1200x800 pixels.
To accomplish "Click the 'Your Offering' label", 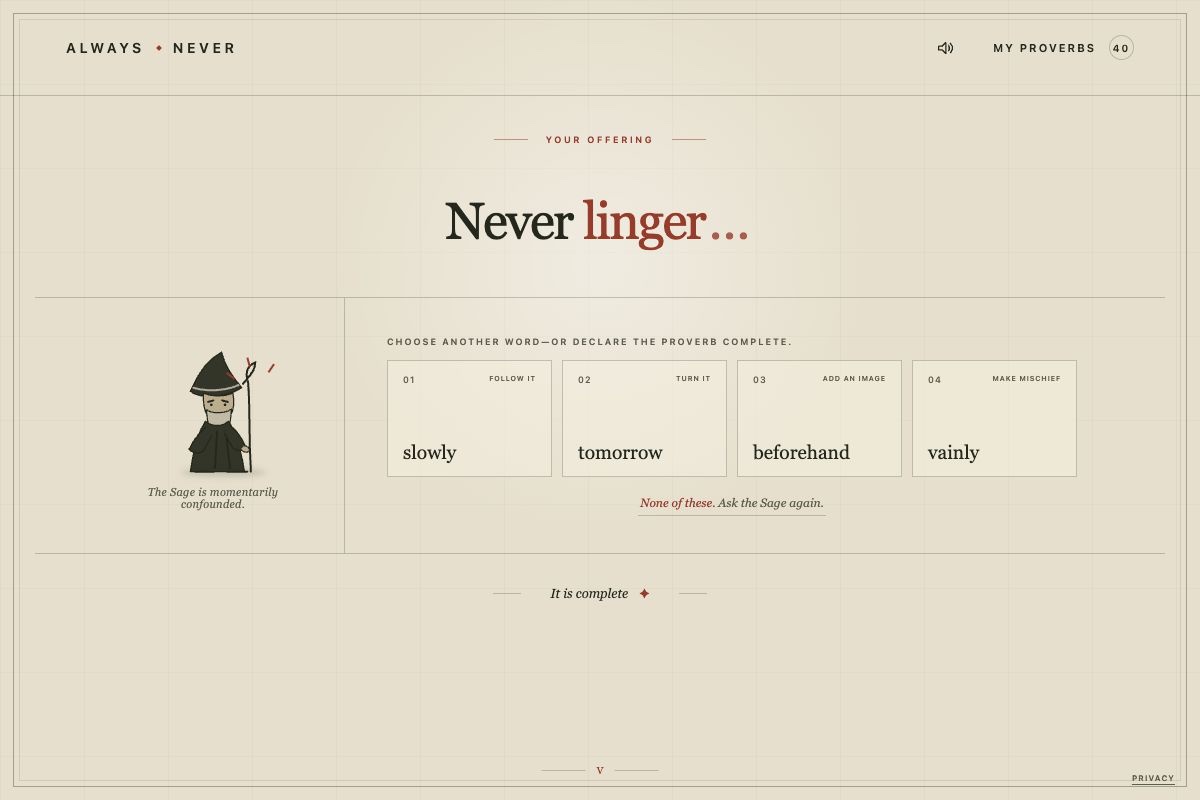I will coord(599,140).
